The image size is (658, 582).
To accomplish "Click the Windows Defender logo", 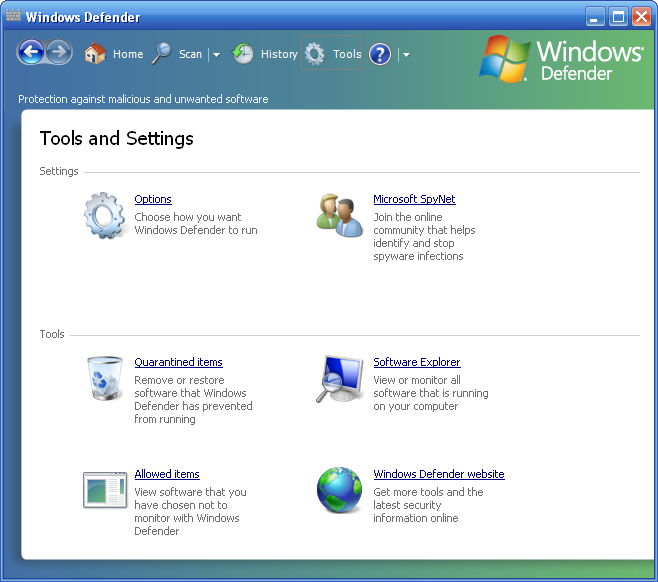I will tap(561, 59).
